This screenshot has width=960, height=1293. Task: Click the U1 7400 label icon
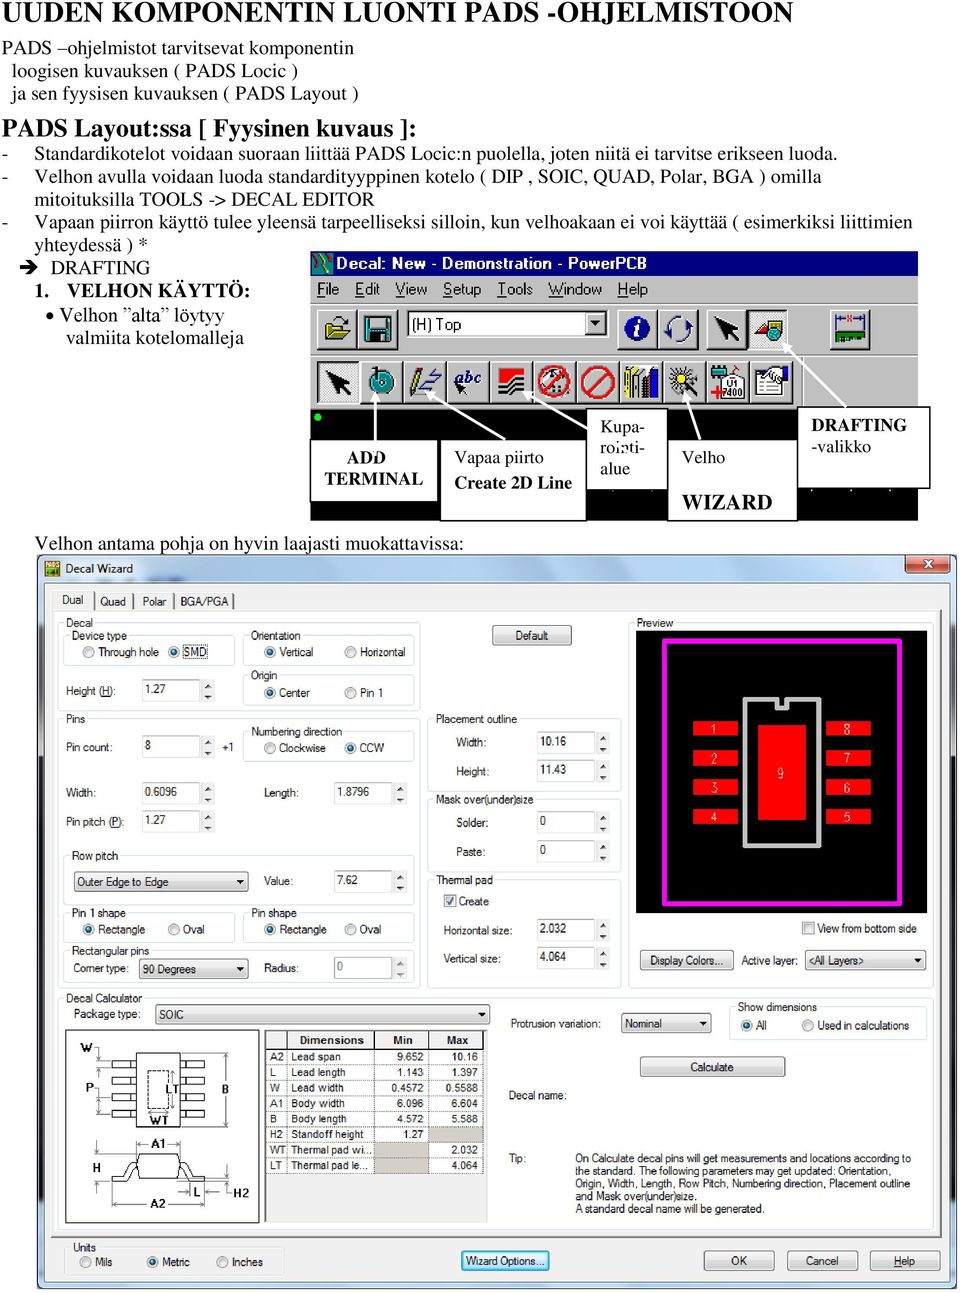click(x=728, y=381)
